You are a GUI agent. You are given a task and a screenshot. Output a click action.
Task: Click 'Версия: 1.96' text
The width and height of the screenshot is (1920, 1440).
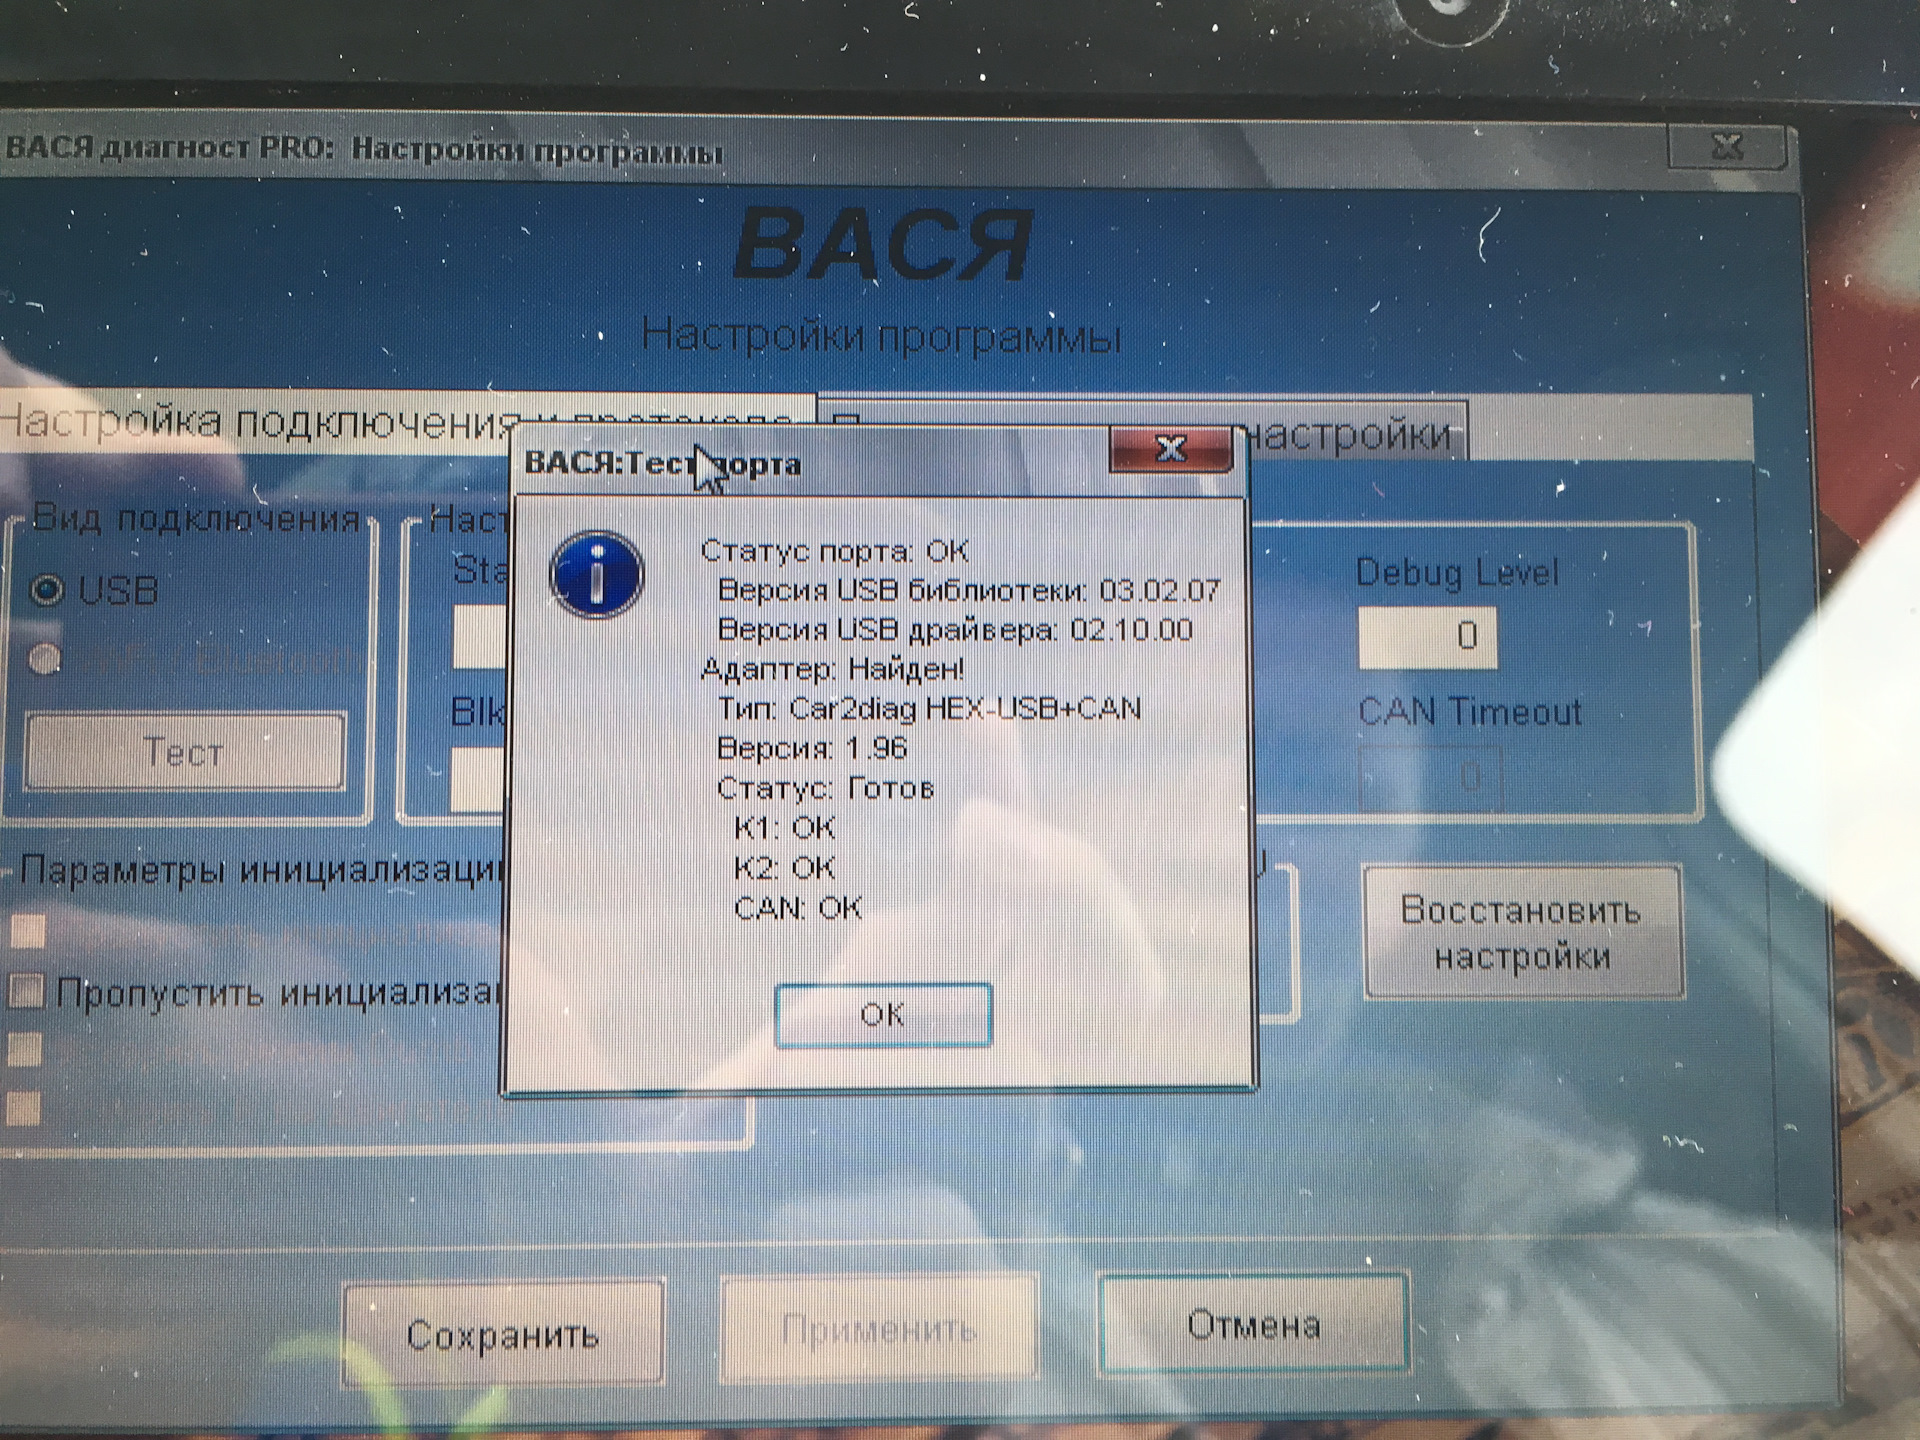coord(812,748)
